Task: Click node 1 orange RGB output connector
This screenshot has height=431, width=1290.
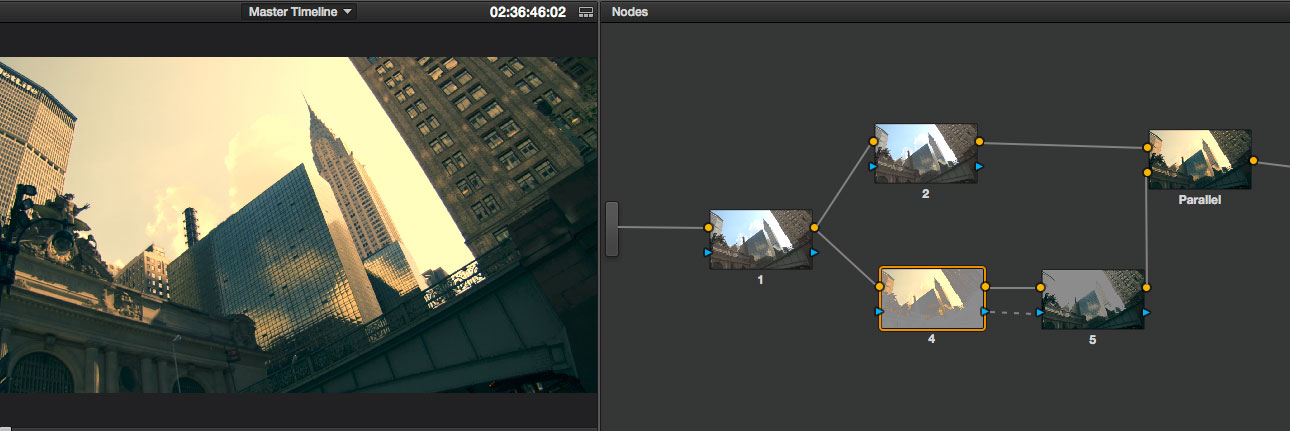Action: 814,228
